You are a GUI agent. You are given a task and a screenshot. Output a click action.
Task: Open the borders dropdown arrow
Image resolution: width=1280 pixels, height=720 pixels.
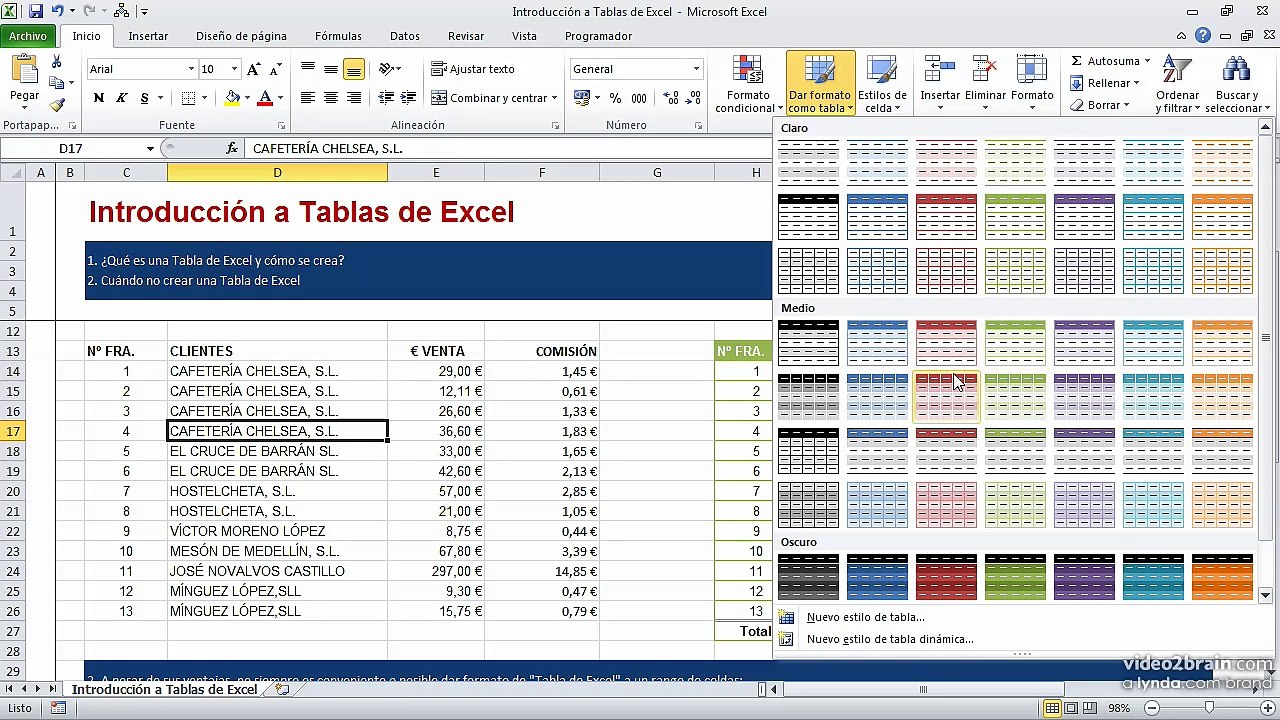tap(205, 98)
